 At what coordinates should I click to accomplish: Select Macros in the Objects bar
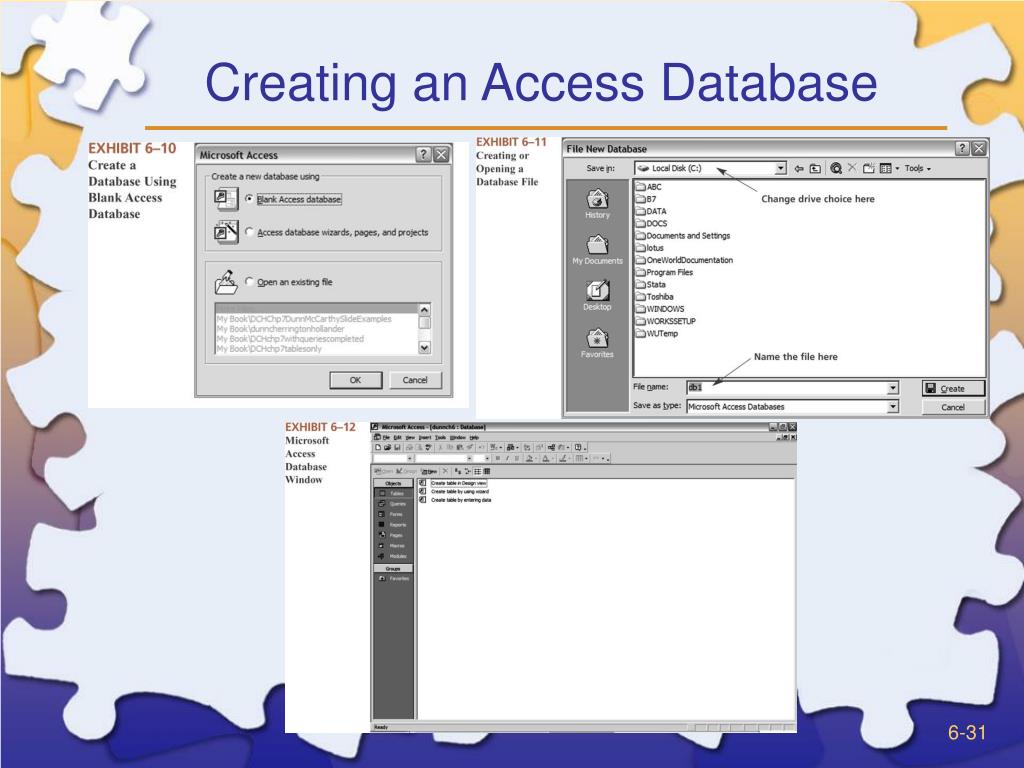tap(393, 546)
